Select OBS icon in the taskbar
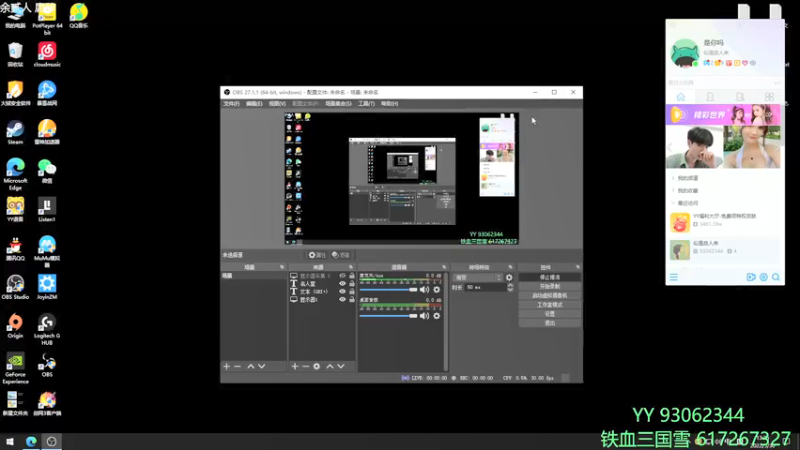The width and height of the screenshot is (800, 450). coord(52,441)
